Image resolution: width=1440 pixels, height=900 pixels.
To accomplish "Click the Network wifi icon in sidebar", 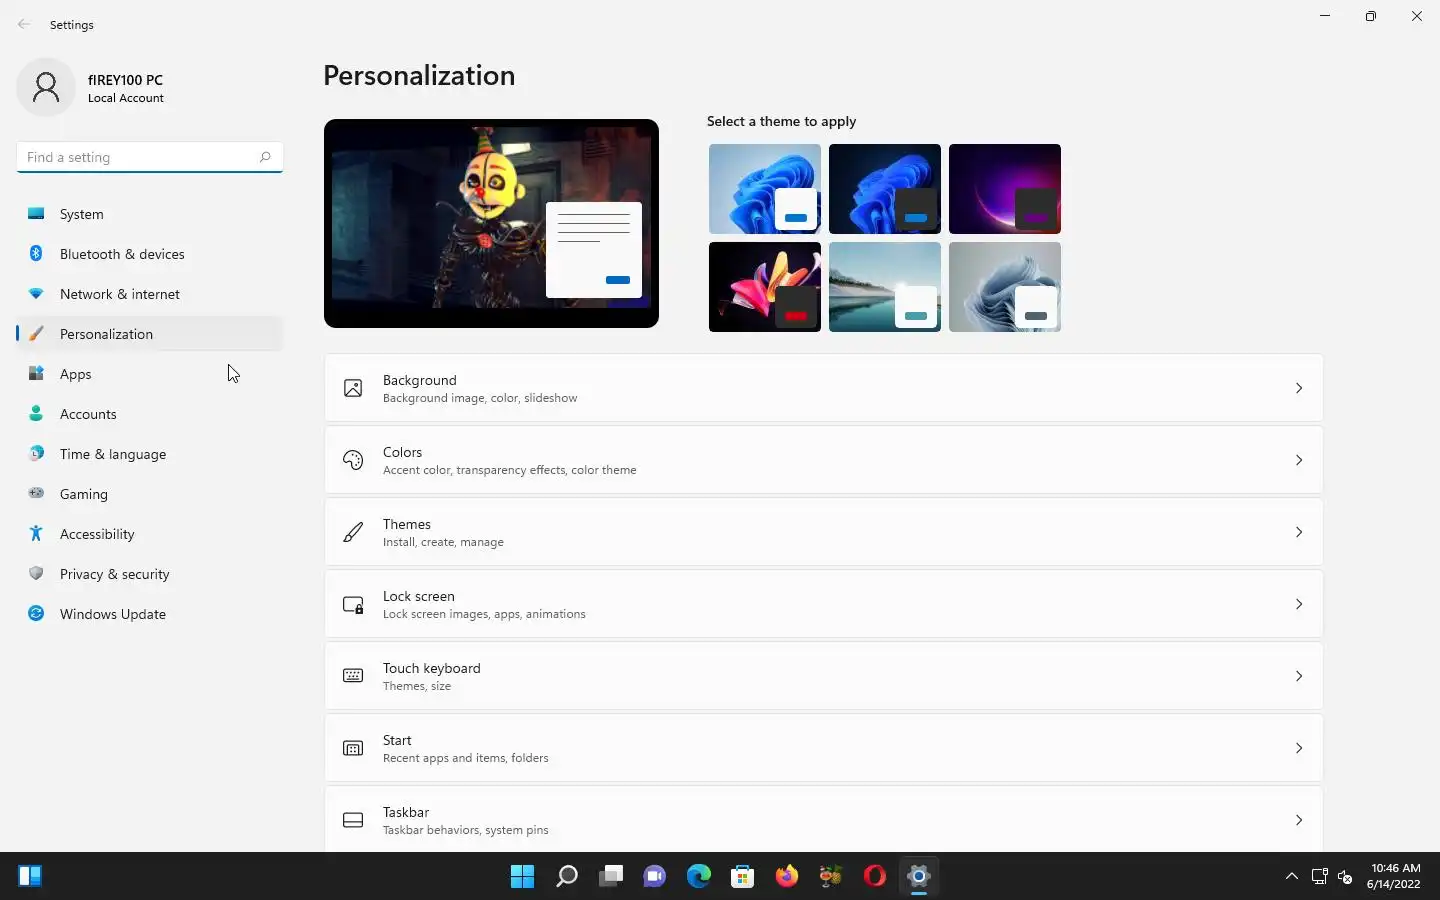I will pos(36,293).
